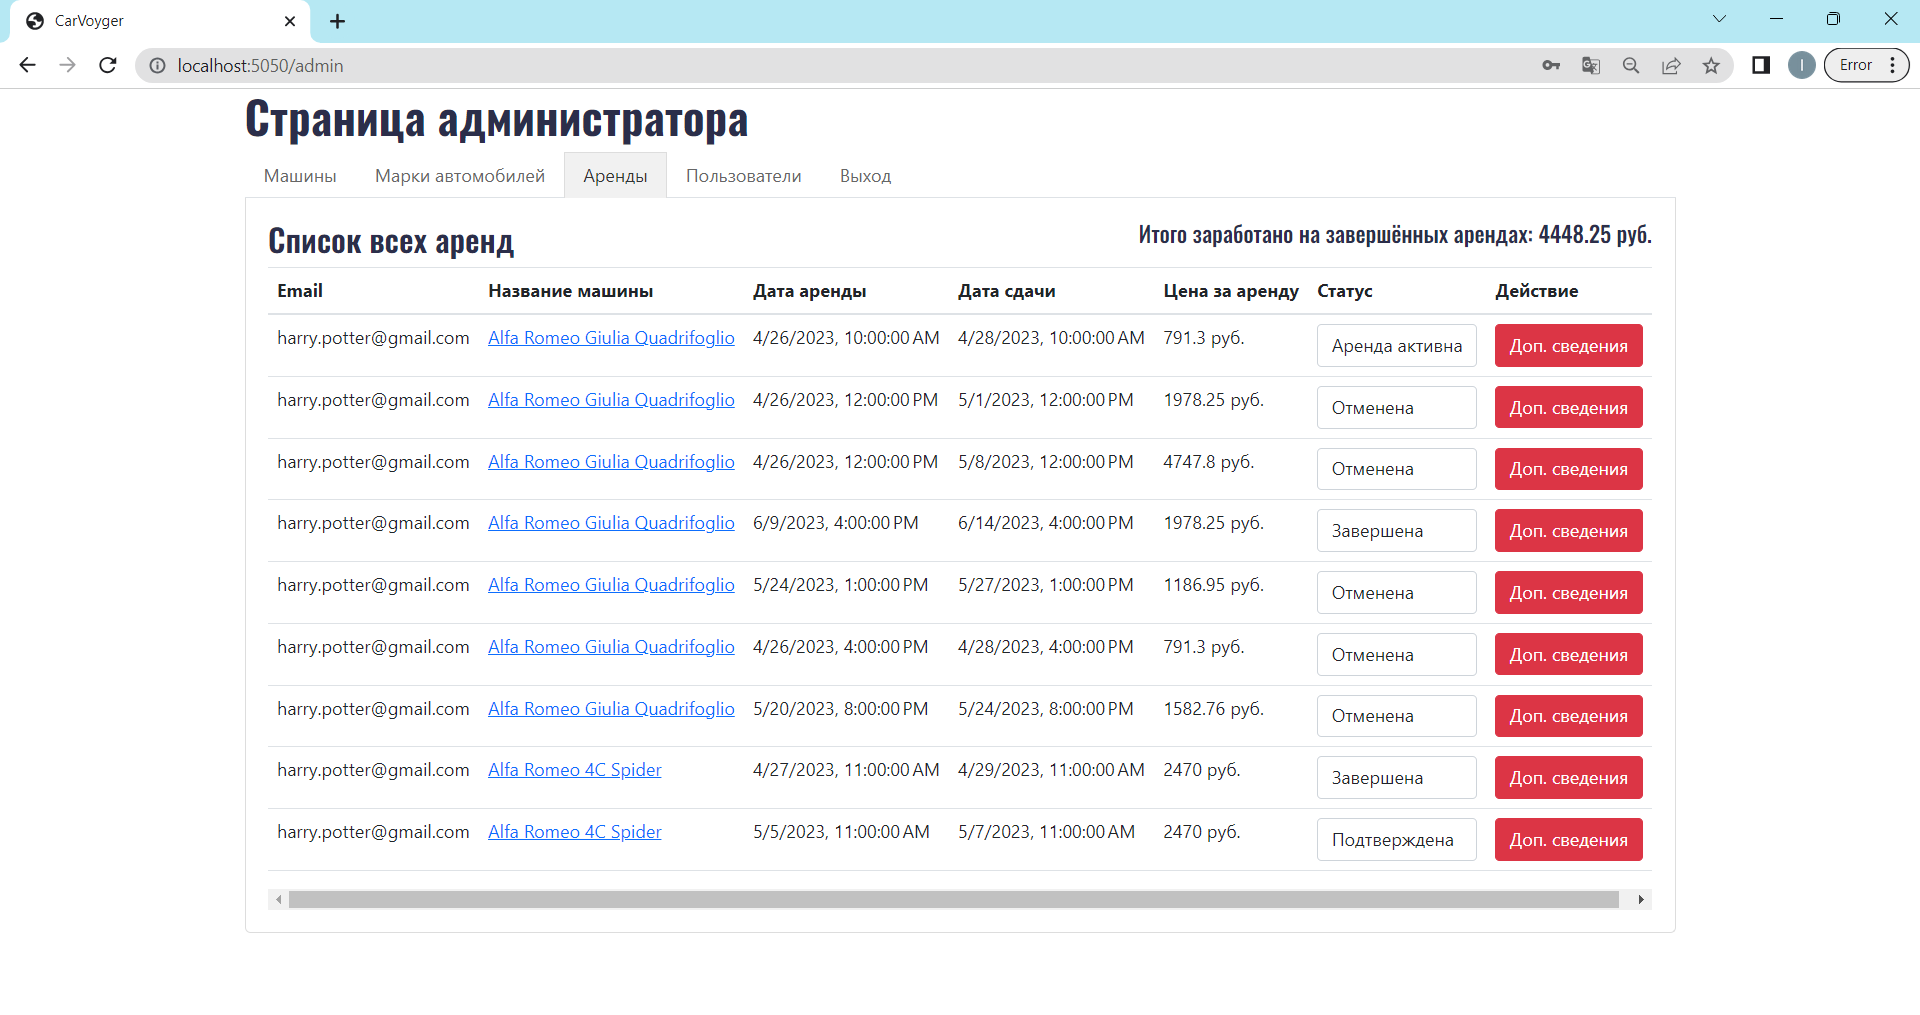The width and height of the screenshot is (1920, 1015).
Task: Open the Пользователи tab
Action: click(x=743, y=176)
